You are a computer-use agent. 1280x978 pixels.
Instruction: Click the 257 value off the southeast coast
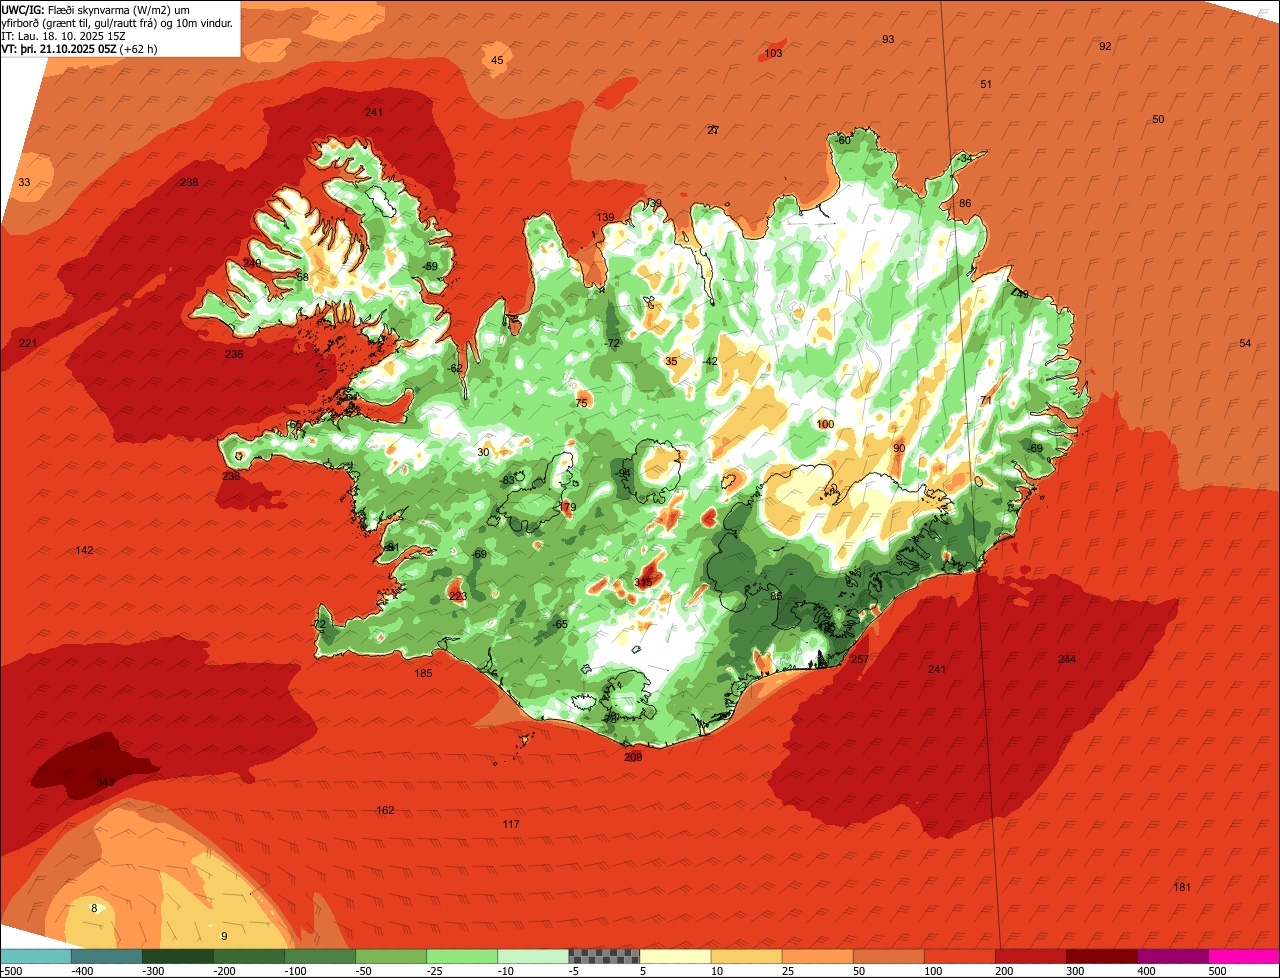point(859,659)
